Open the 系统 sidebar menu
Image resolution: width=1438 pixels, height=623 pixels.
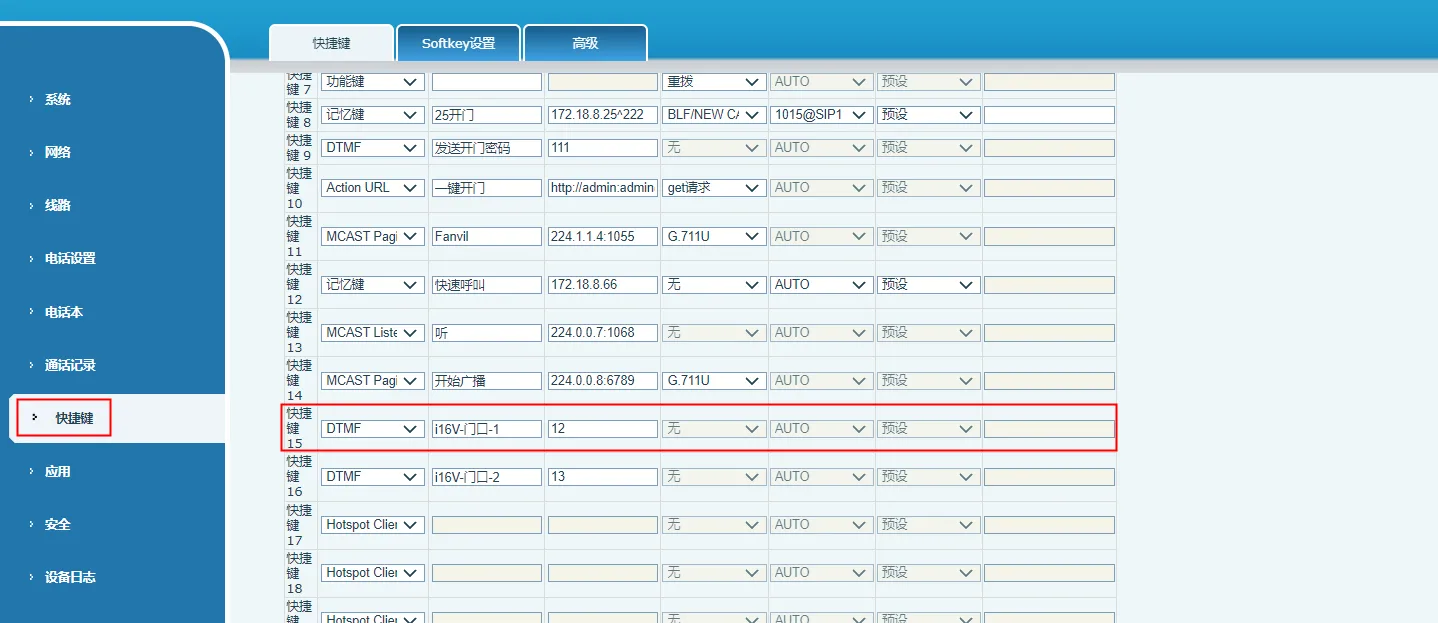pyautogui.click(x=57, y=100)
